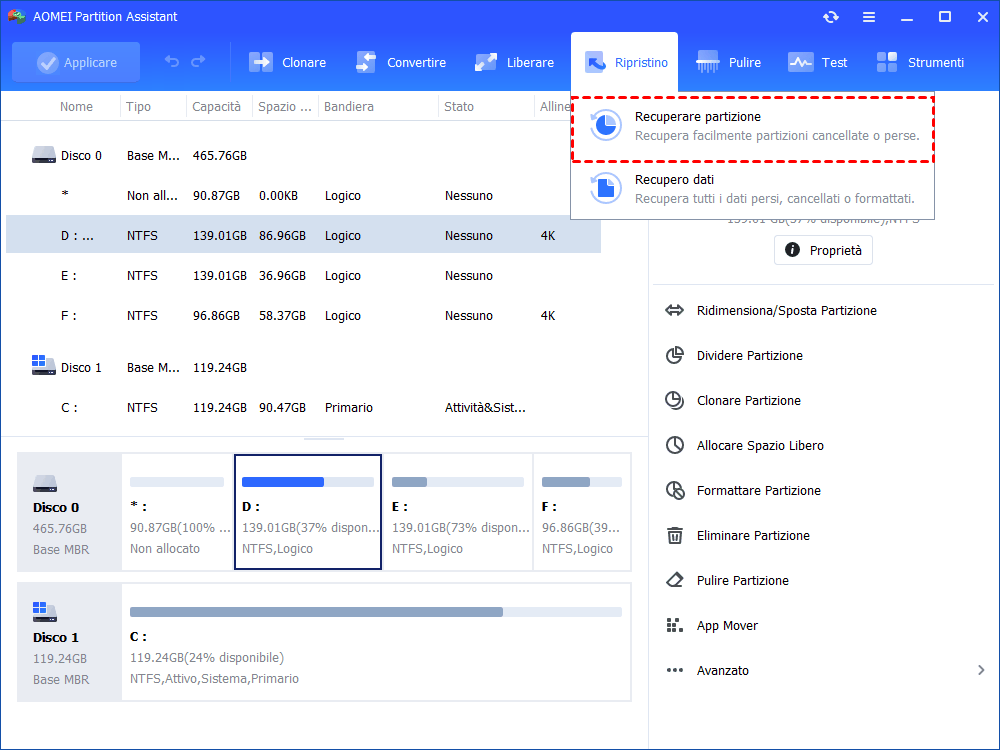1000x750 pixels.
Task: Select the Ripristino tab
Action: tap(624, 62)
